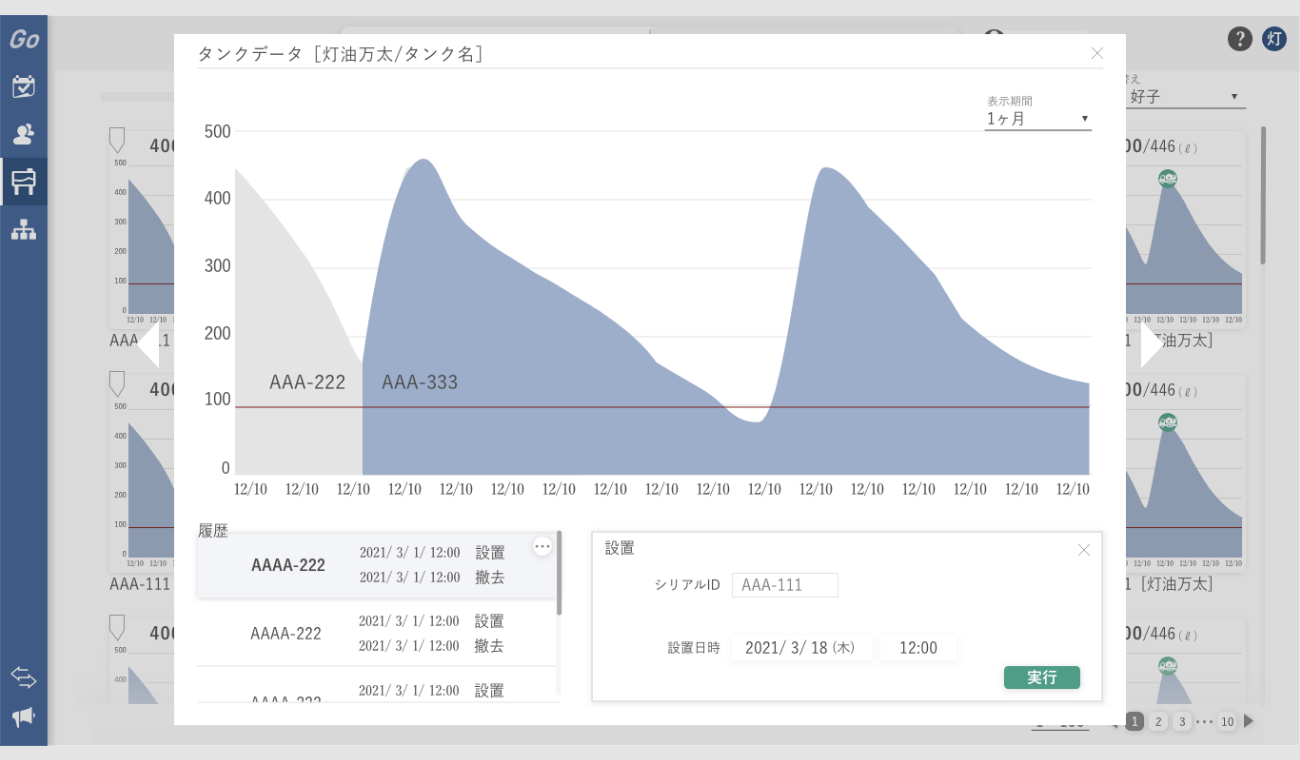Open the 表示期間 1ヶ月 dropdown

pos(1038,119)
